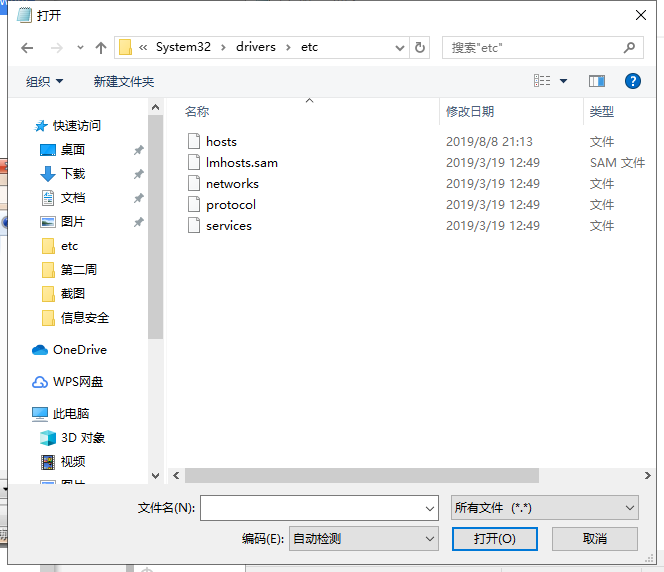Click the networks file icon
Screen dimensions: 664x572
click(x=194, y=183)
